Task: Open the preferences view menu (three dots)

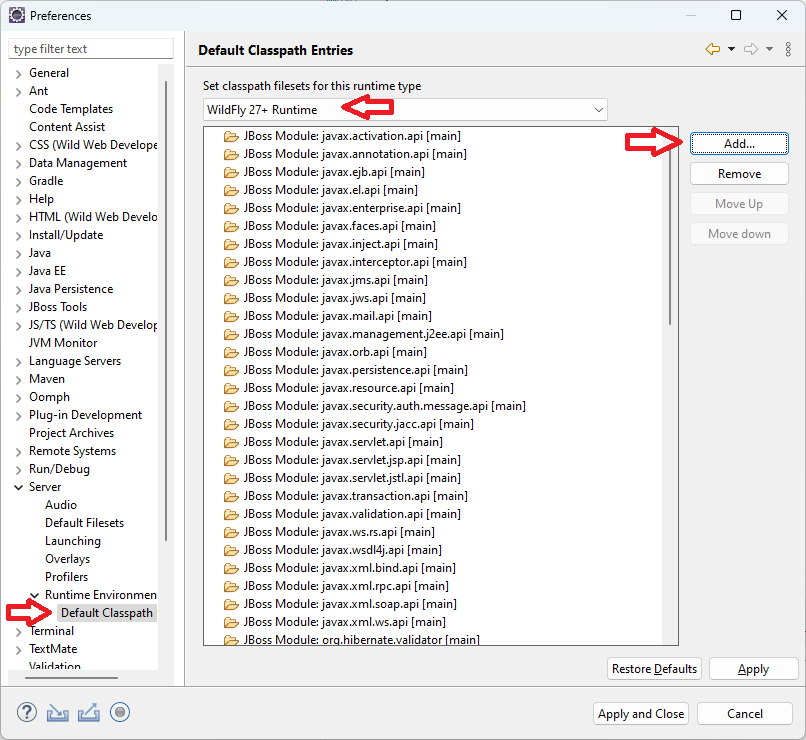Action: point(788,49)
